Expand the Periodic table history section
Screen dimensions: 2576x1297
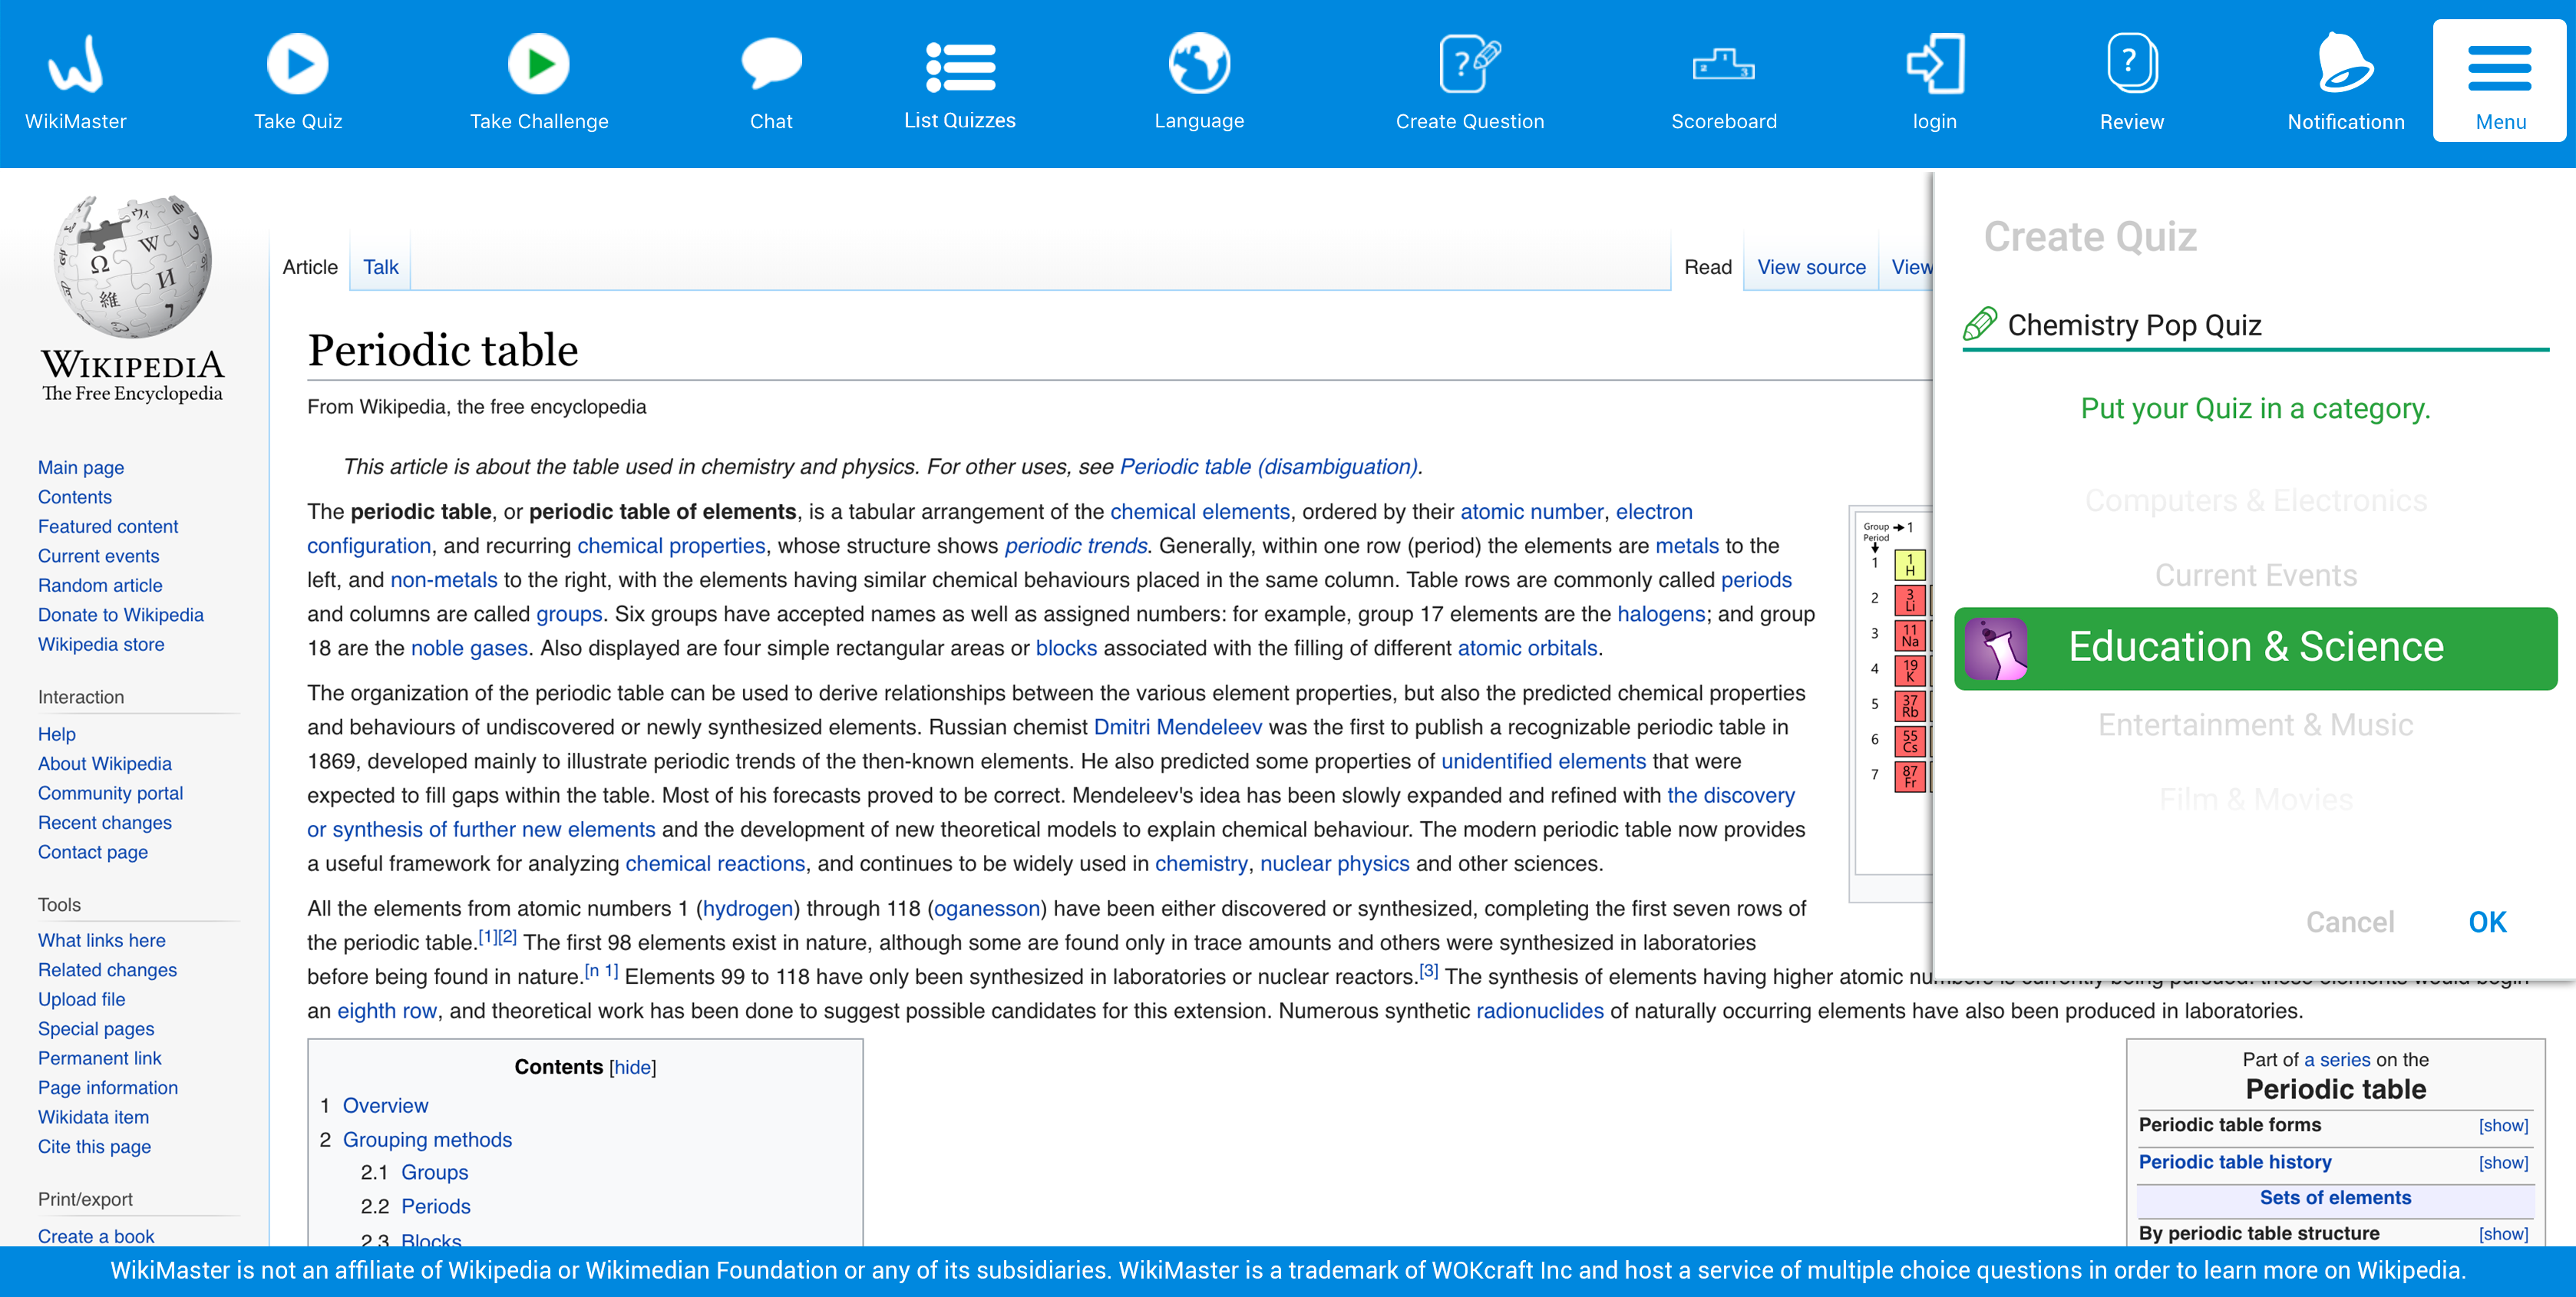point(2502,1163)
